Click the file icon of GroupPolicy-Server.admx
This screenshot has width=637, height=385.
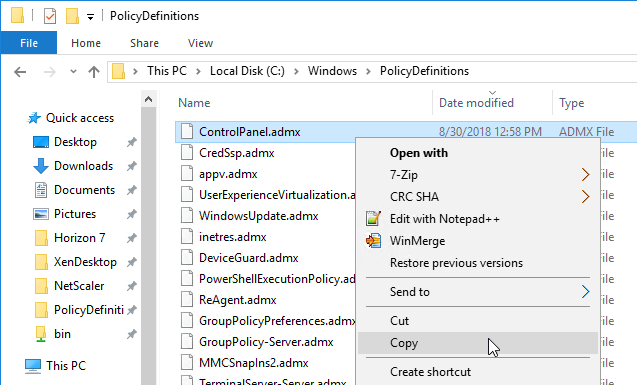coord(187,342)
